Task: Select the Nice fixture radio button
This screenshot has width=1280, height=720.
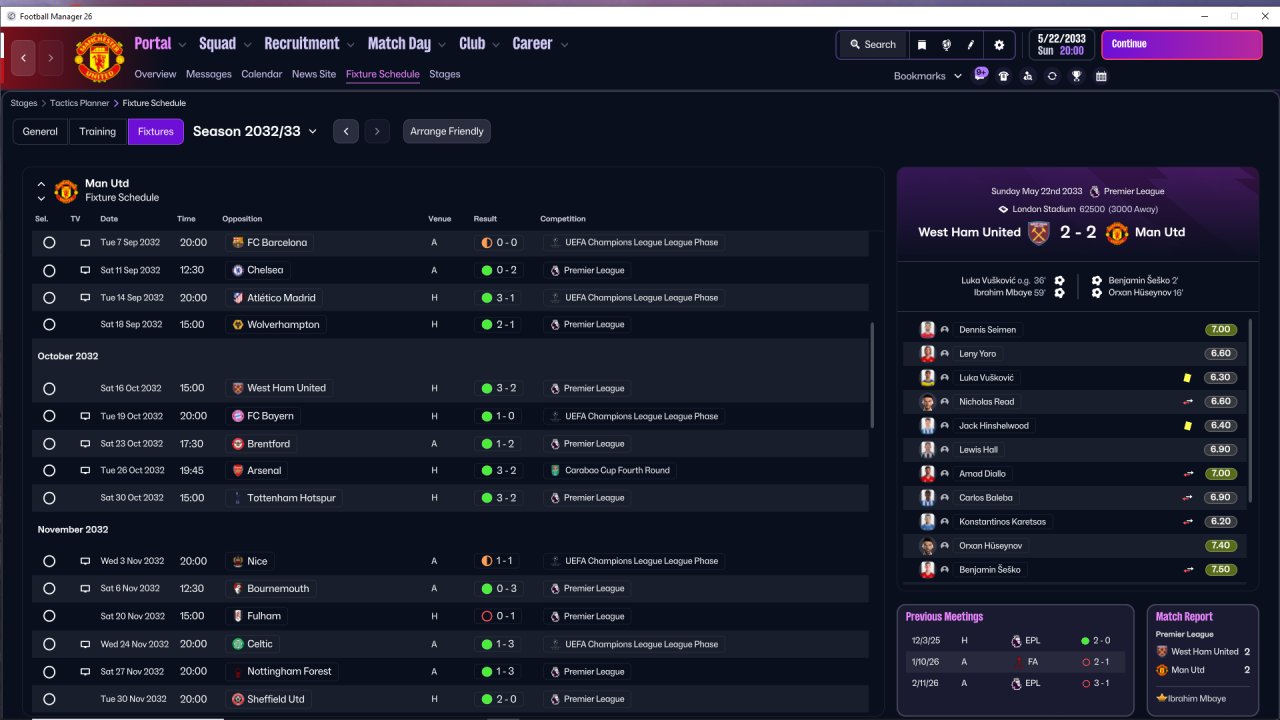Action: click(x=49, y=562)
